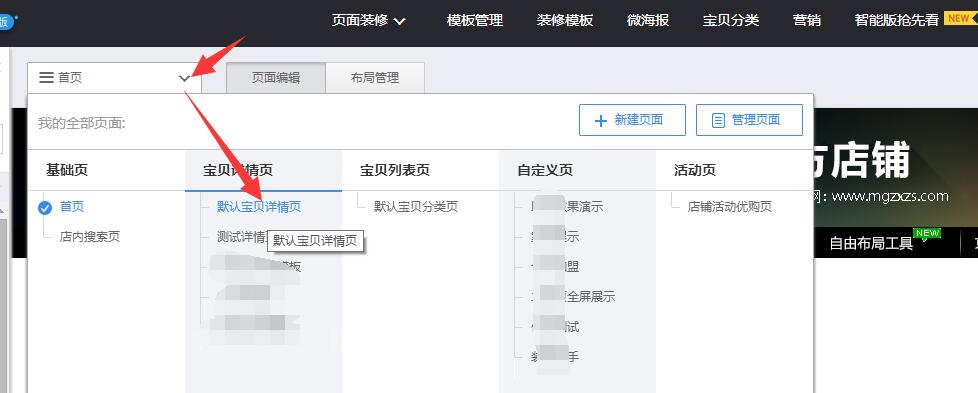Switch to the 布局管理 tab
This screenshot has width=978, height=393.
[x=375, y=78]
